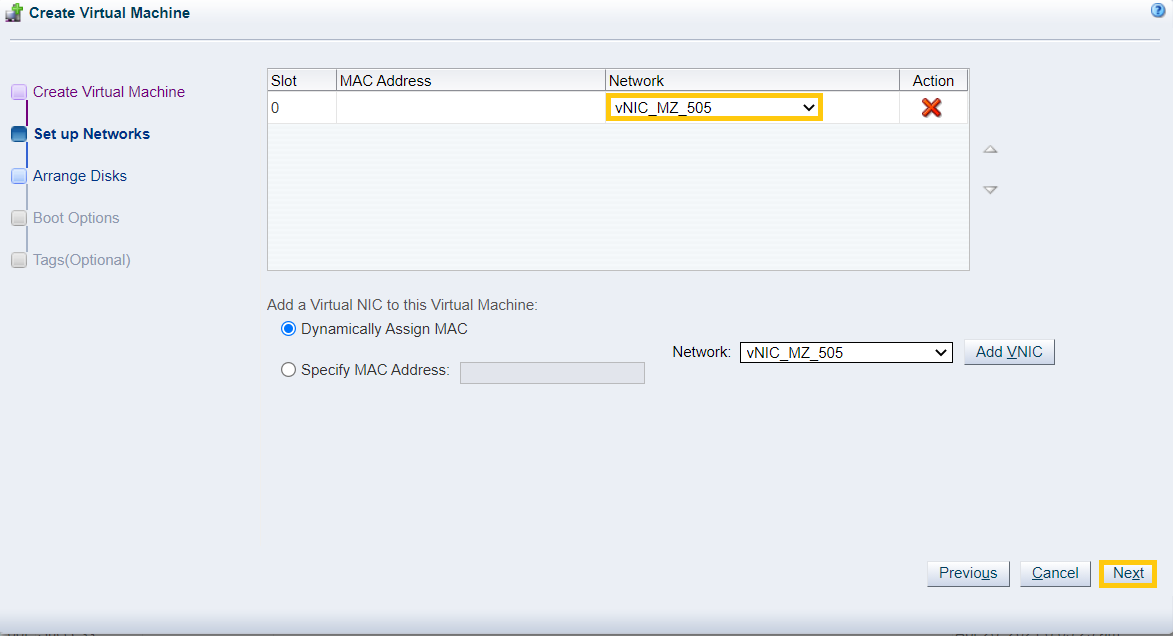This screenshot has height=636, width=1173.
Task: Click the Set up Networks step marker
Action: point(19,134)
